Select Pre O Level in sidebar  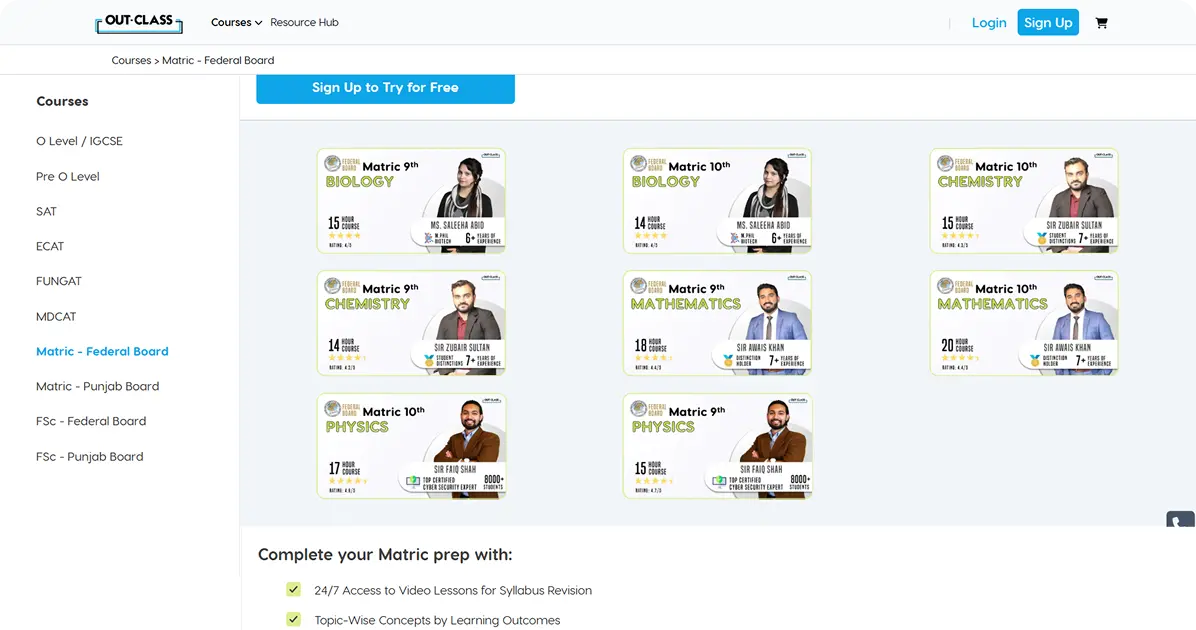tap(68, 176)
